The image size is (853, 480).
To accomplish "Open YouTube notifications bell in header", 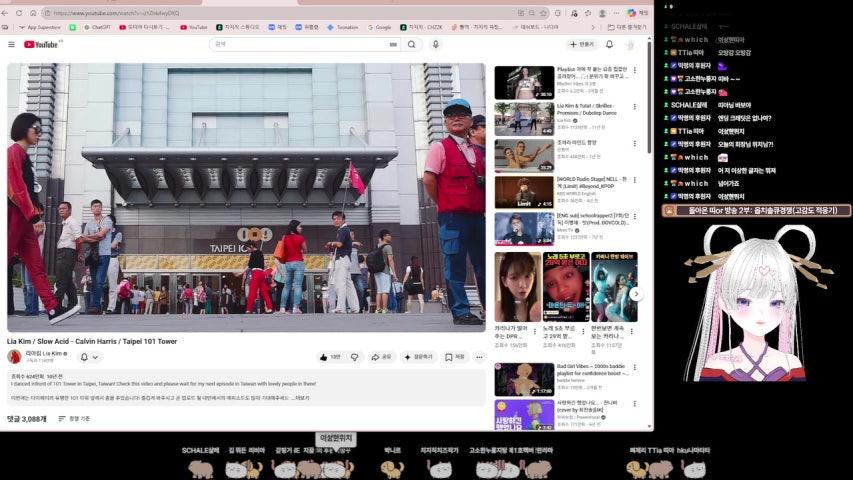I will (x=609, y=44).
